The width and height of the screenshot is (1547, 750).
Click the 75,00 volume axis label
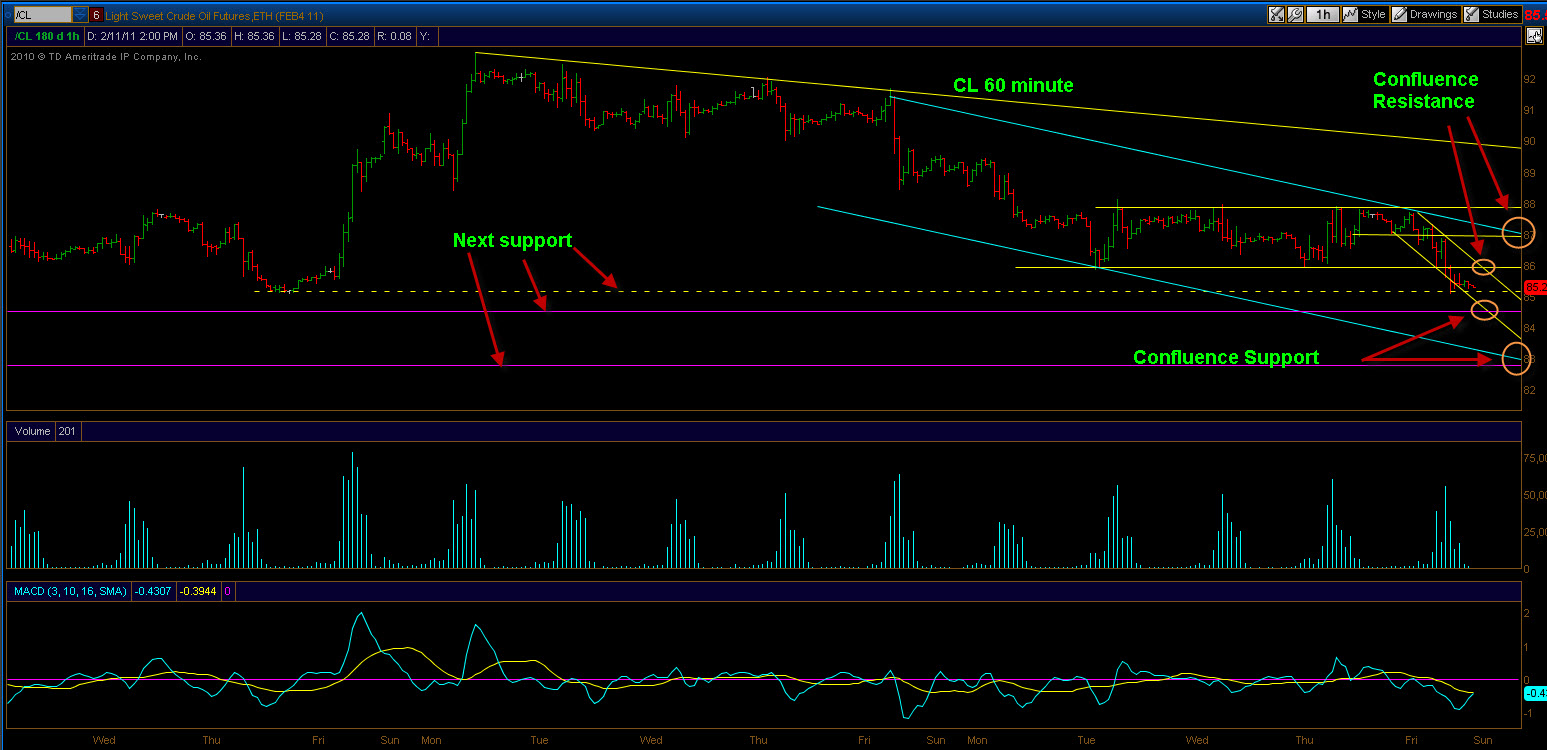point(1535,458)
